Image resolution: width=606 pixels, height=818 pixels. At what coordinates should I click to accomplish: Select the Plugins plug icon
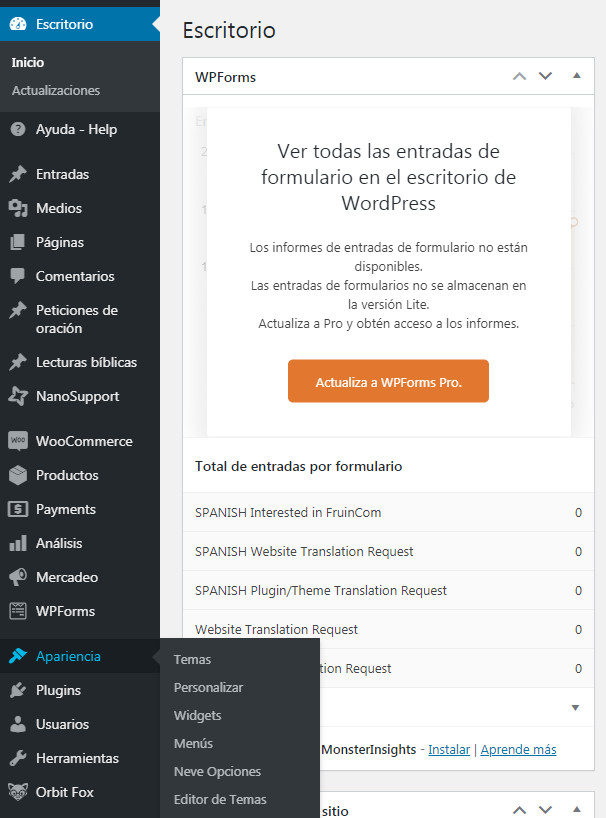coord(17,690)
